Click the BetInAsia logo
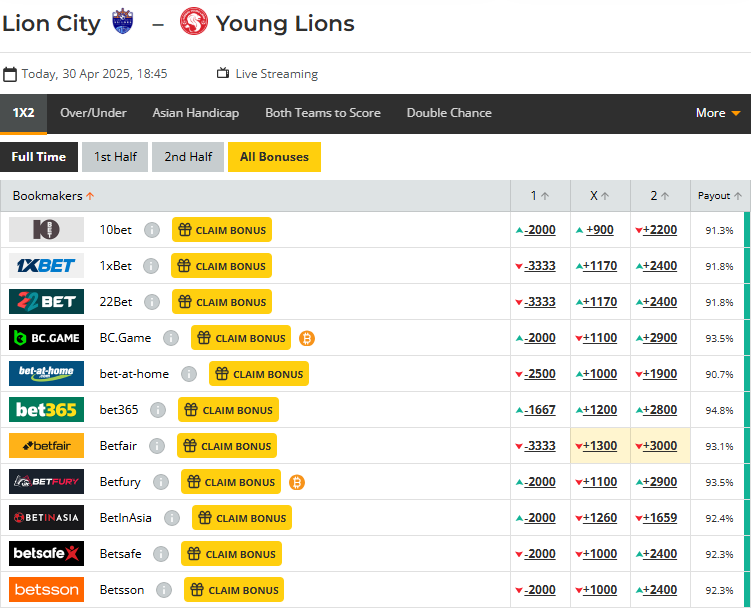The width and height of the screenshot is (751, 608). tap(46, 517)
